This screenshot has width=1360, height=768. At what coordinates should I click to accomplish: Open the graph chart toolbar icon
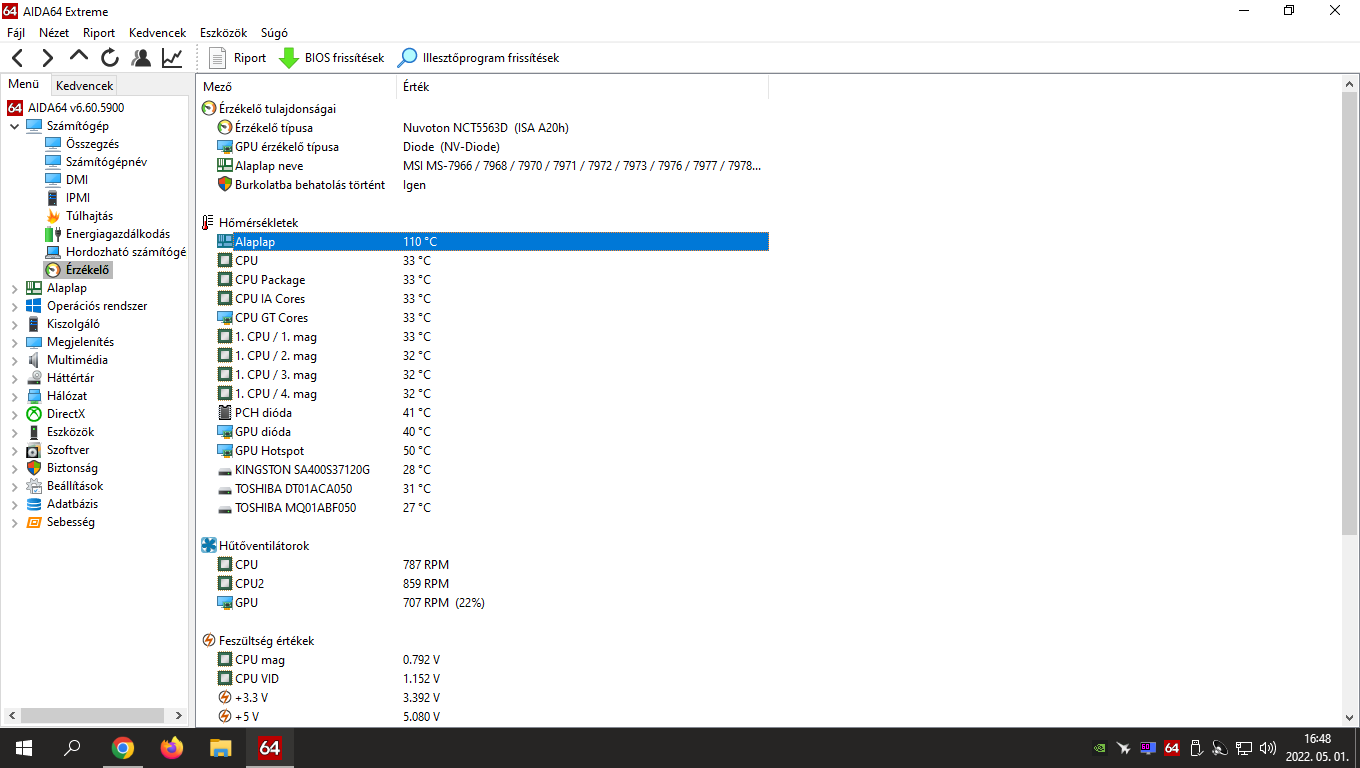[172, 58]
